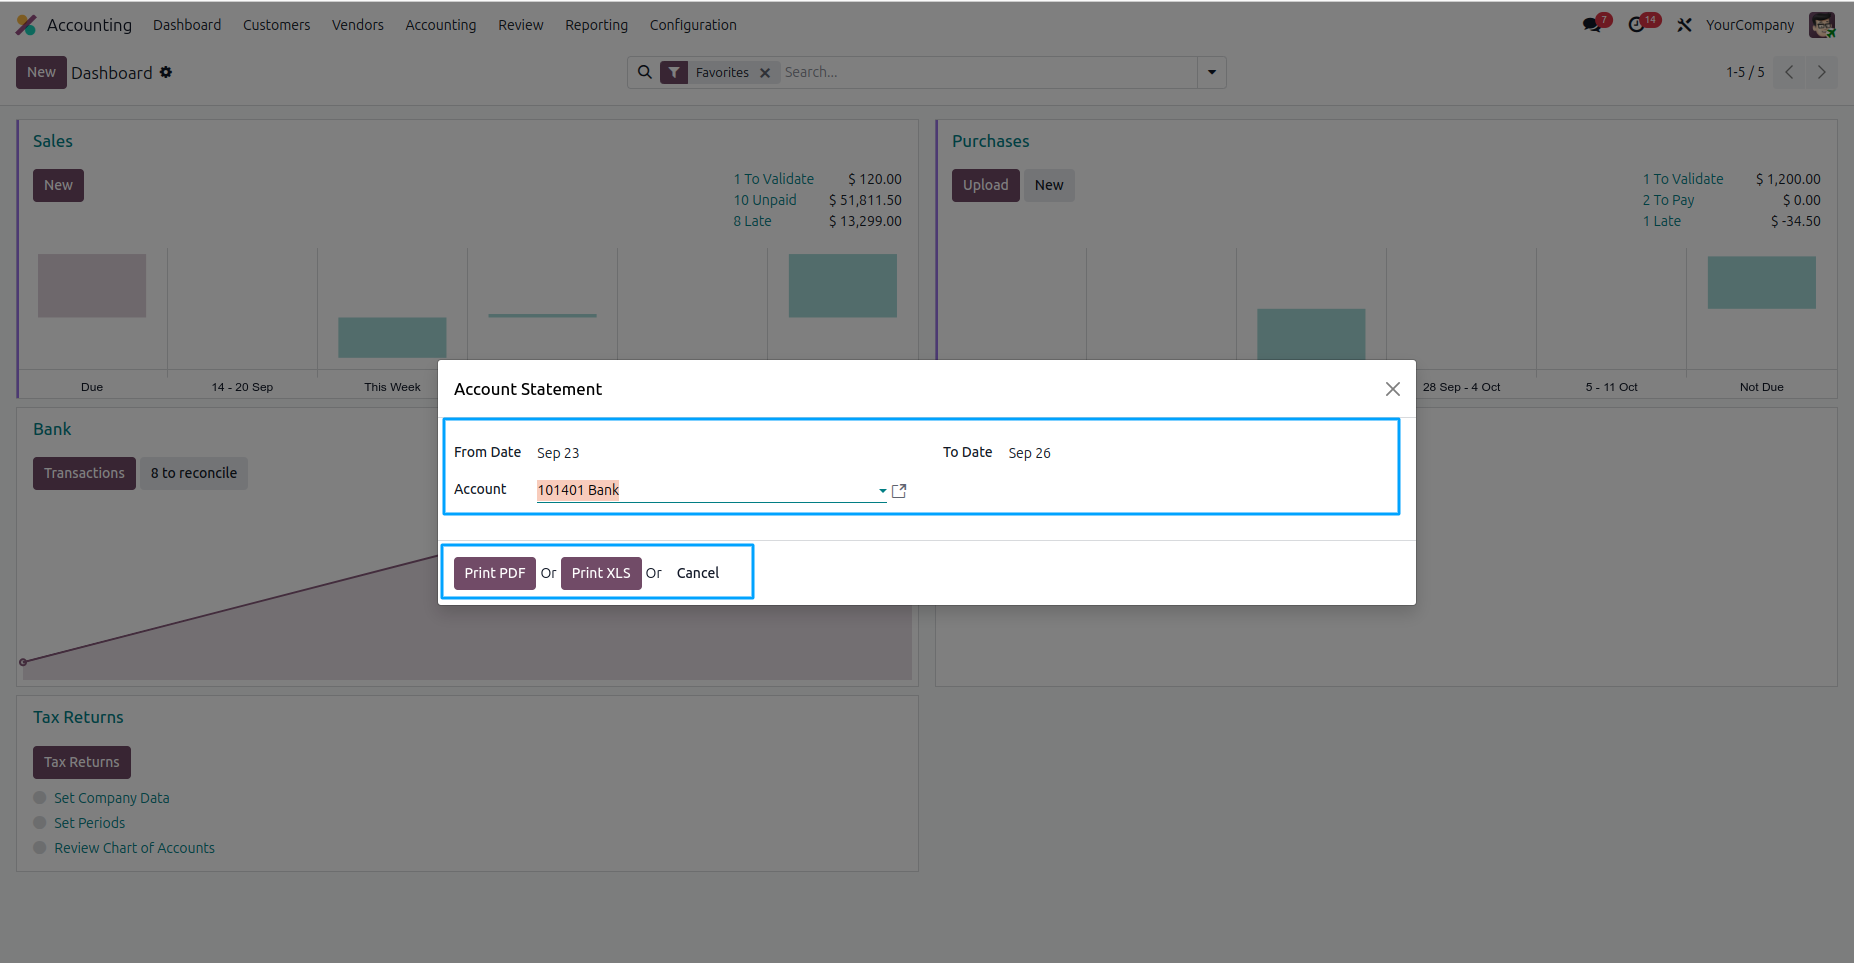The height and width of the screenshot is (963, 1854).
Task: Open the Vendors menu
Action: pos(358,25)
